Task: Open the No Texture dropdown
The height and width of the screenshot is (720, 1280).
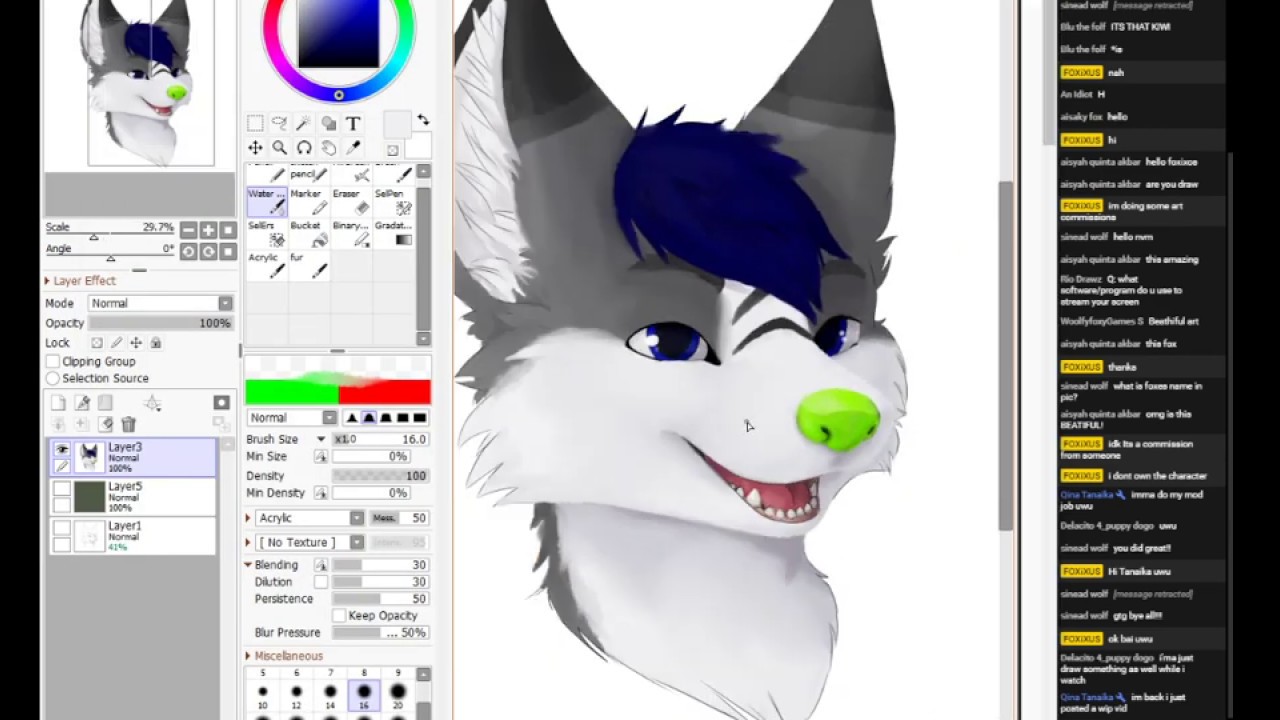Action: [x=310, y=542]
